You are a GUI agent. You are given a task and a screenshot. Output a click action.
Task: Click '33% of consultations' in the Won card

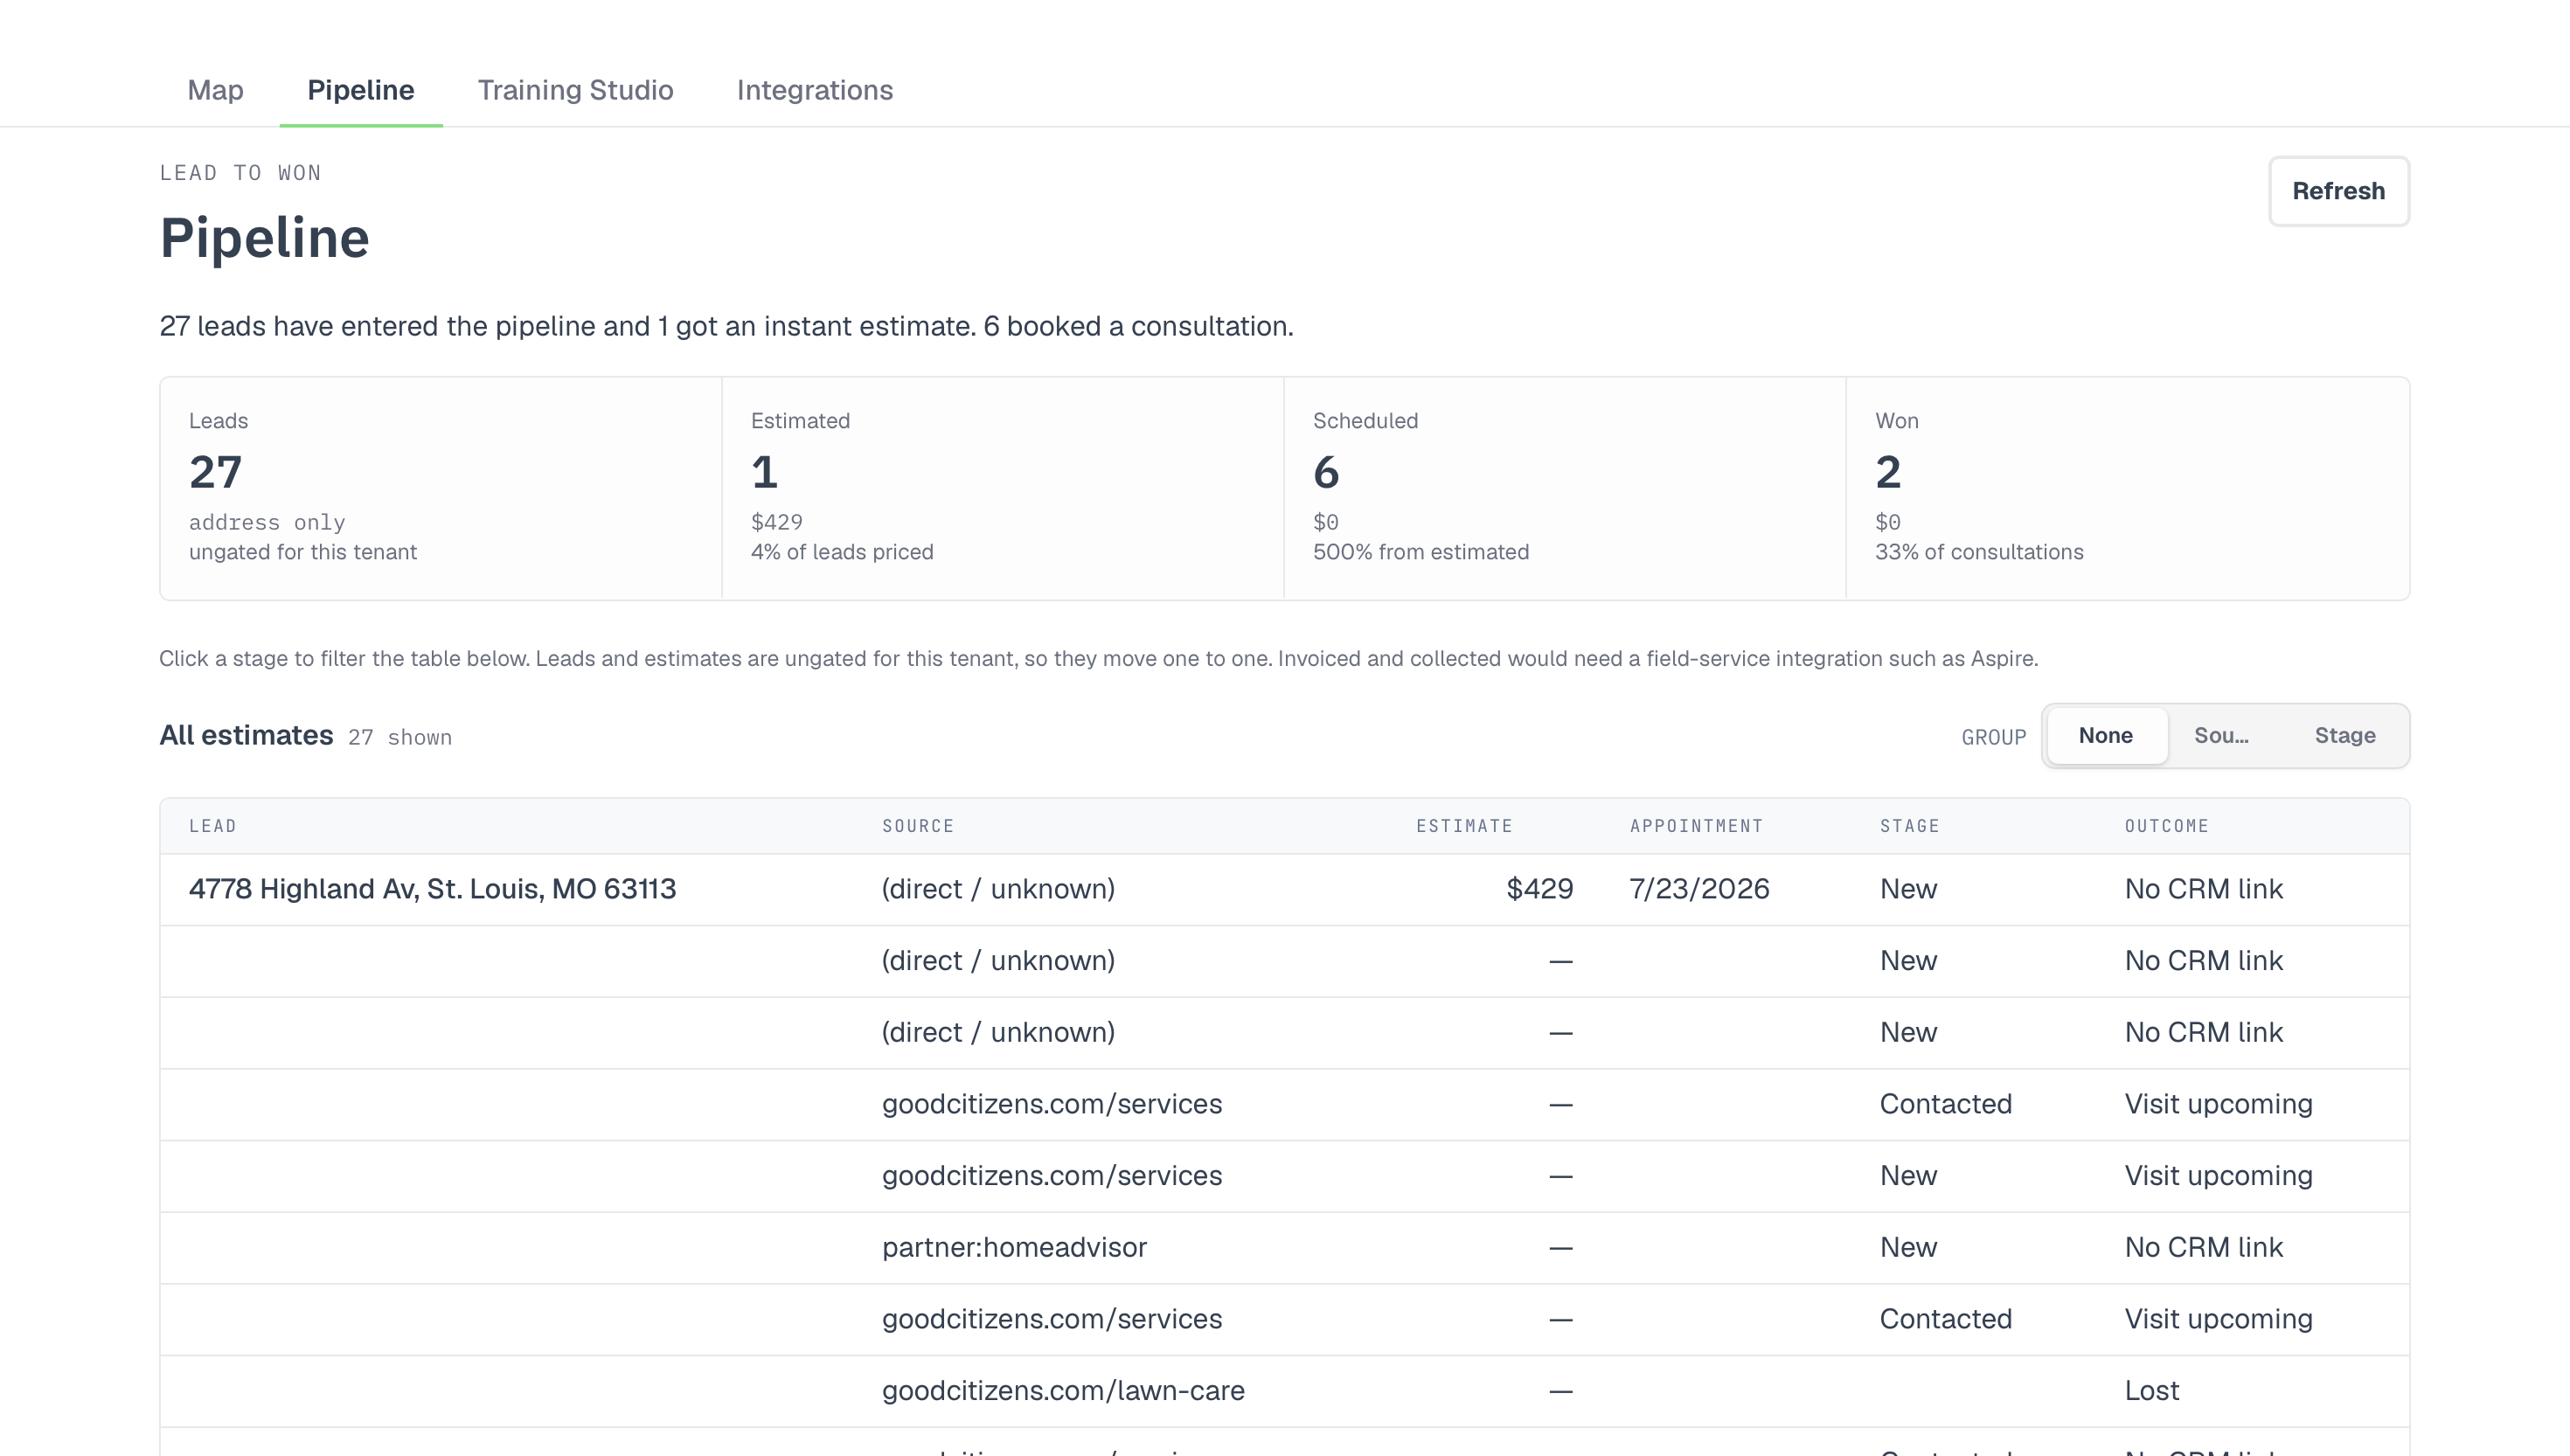1979,552
